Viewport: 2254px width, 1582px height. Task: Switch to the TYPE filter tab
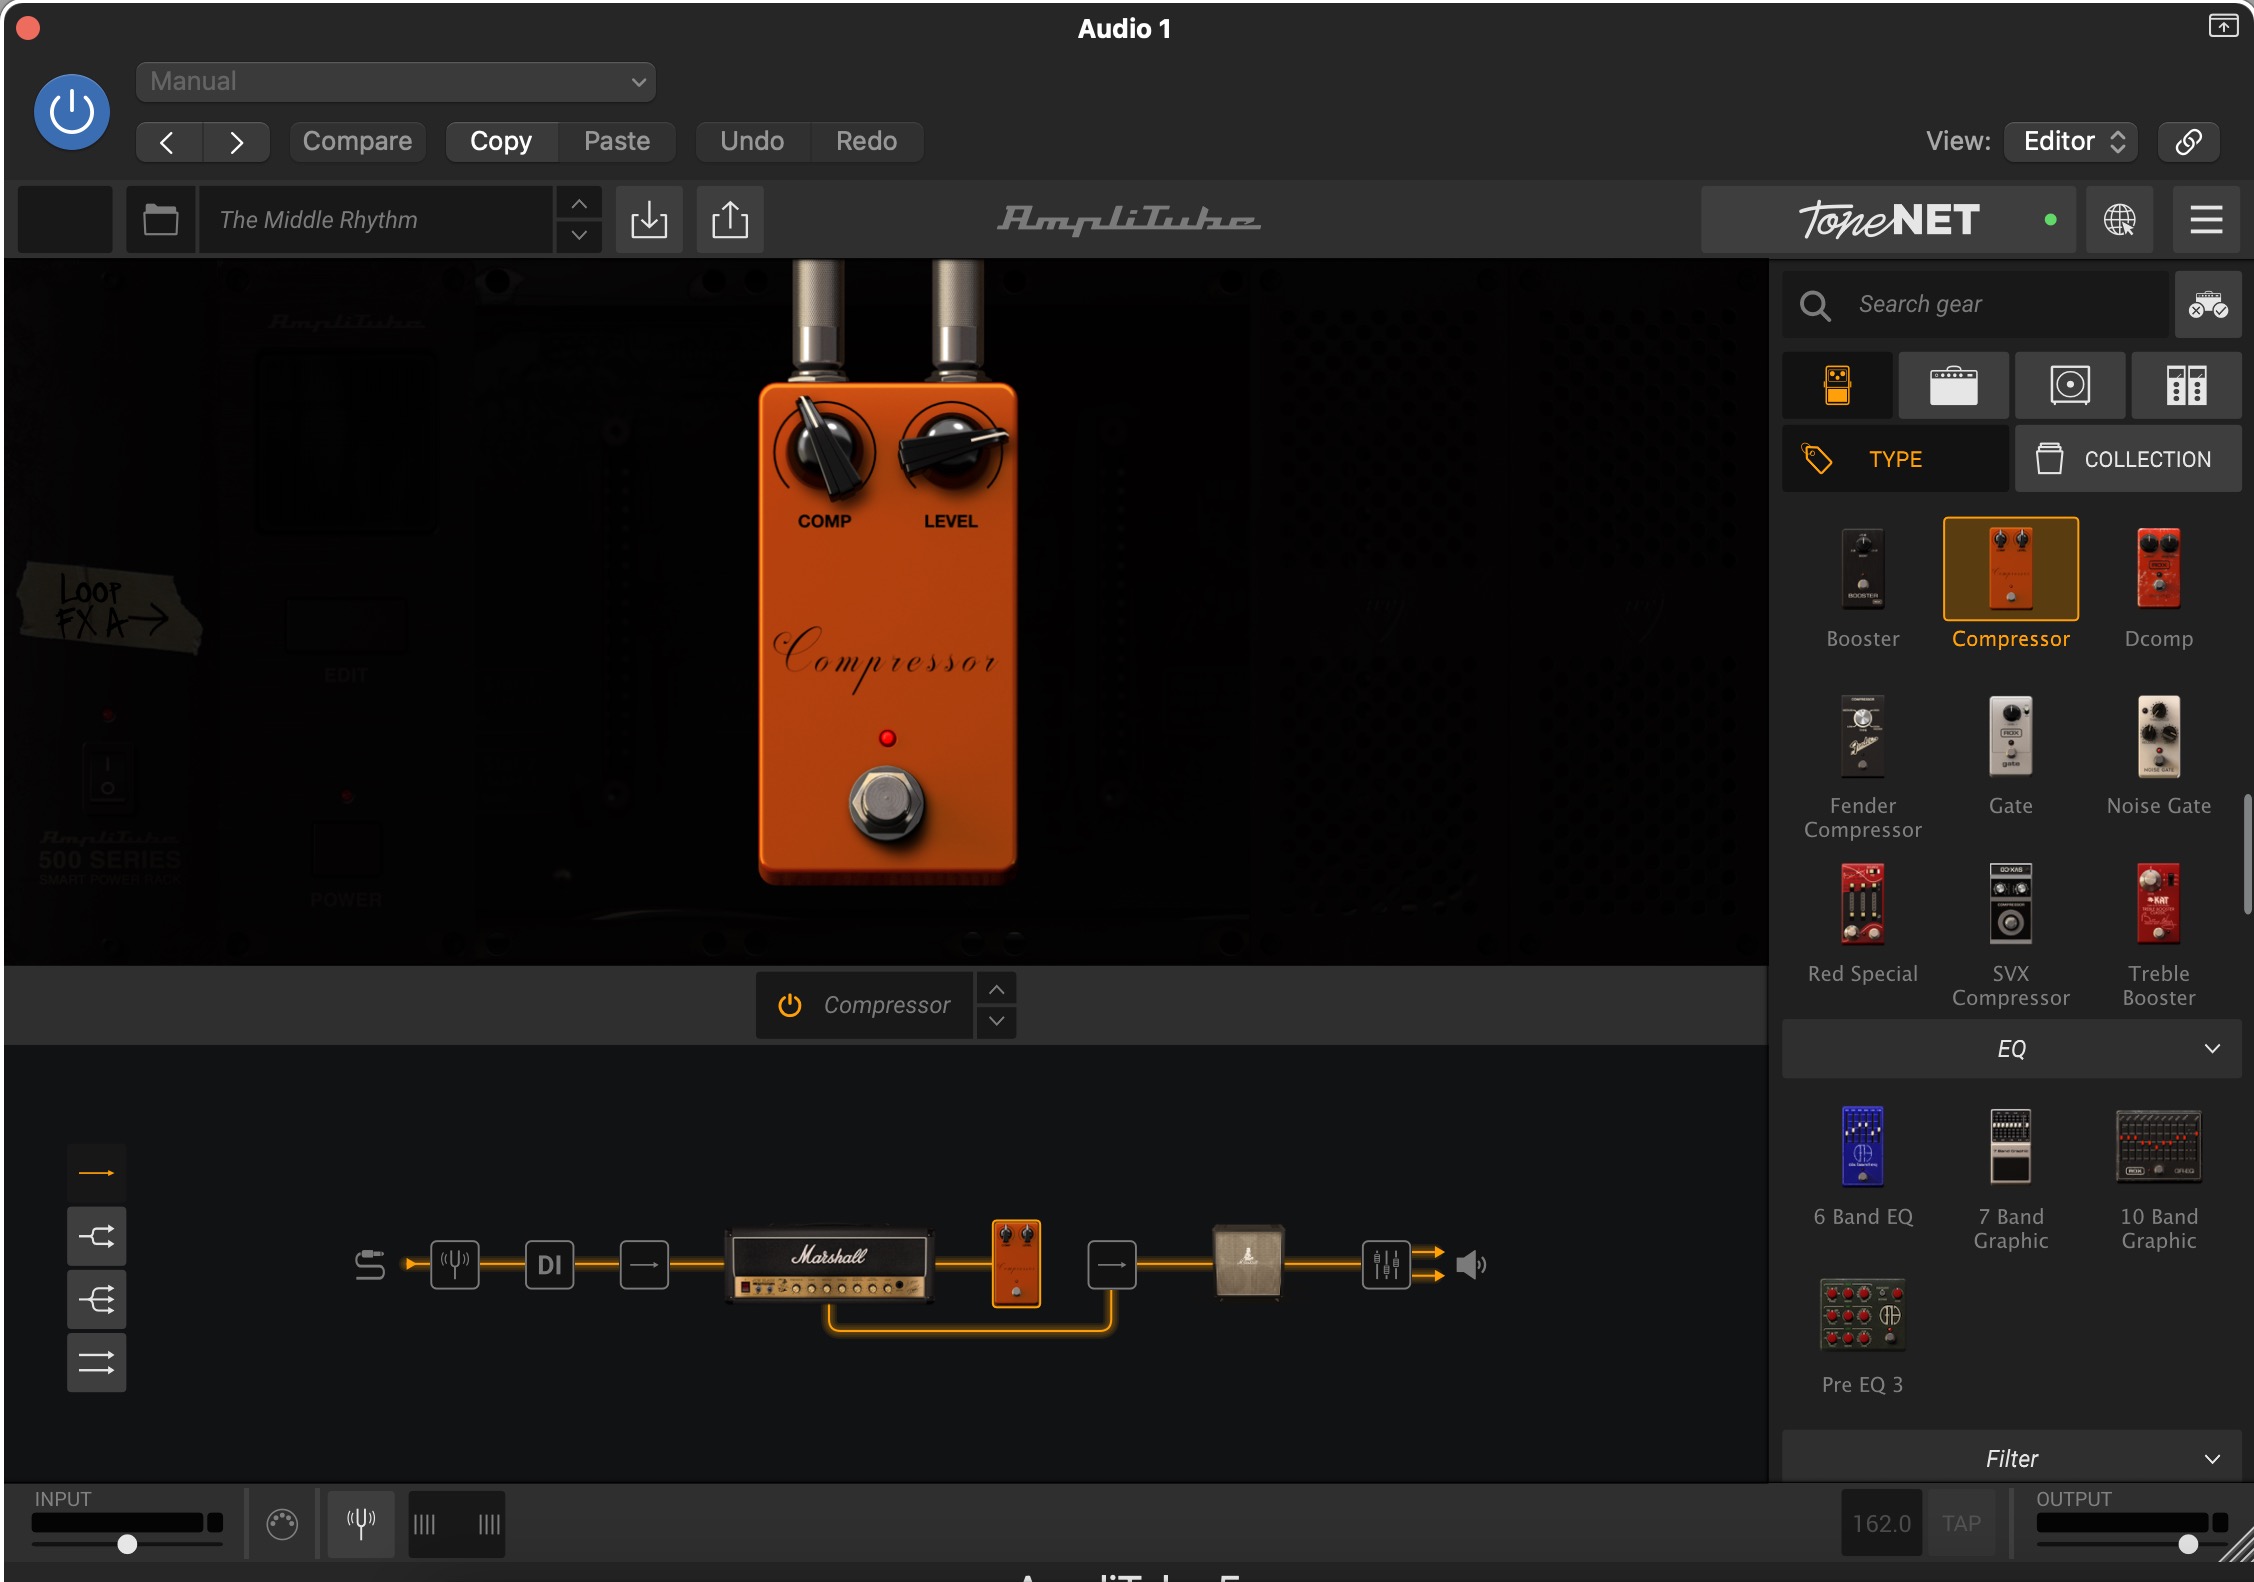tap(1895, 459)
